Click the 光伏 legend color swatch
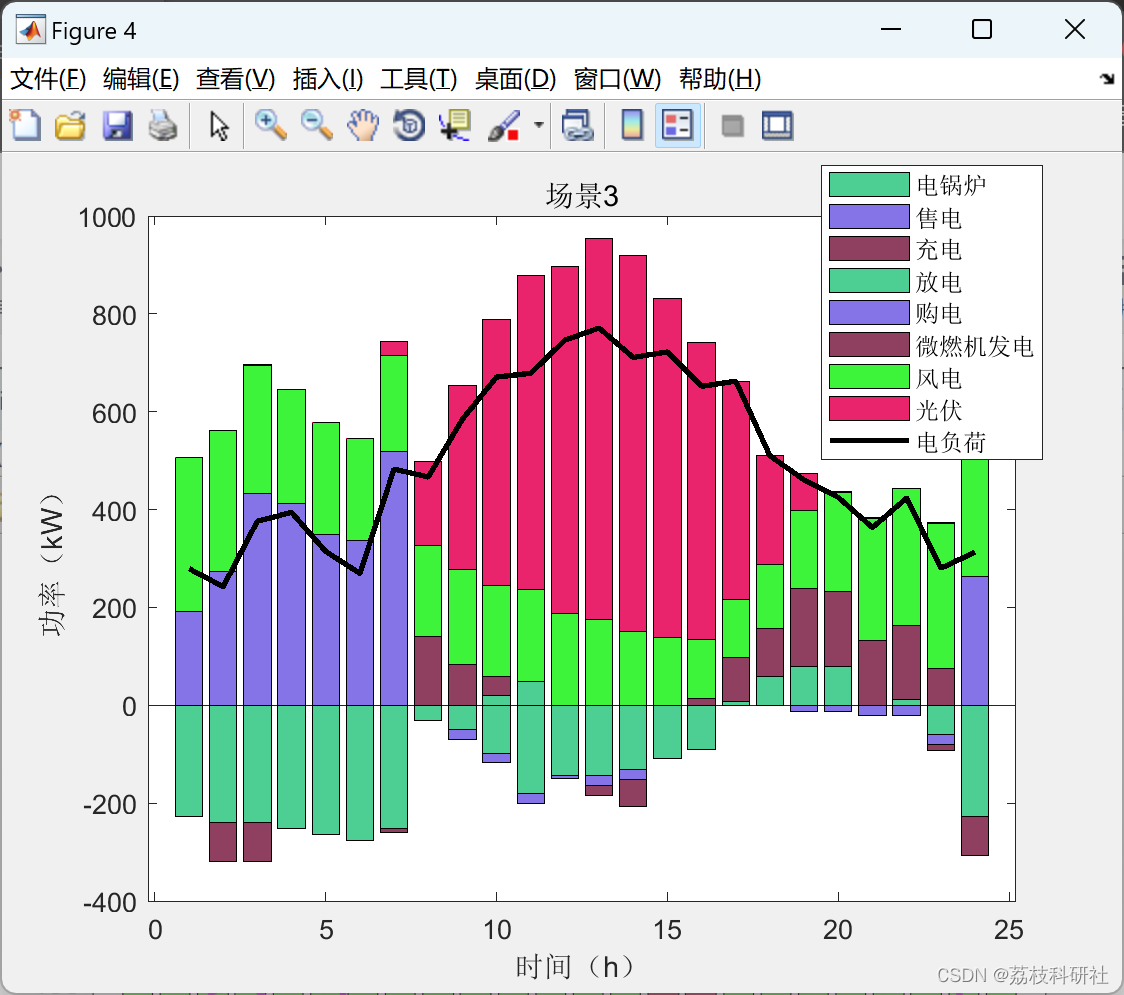 click(869, 409)
